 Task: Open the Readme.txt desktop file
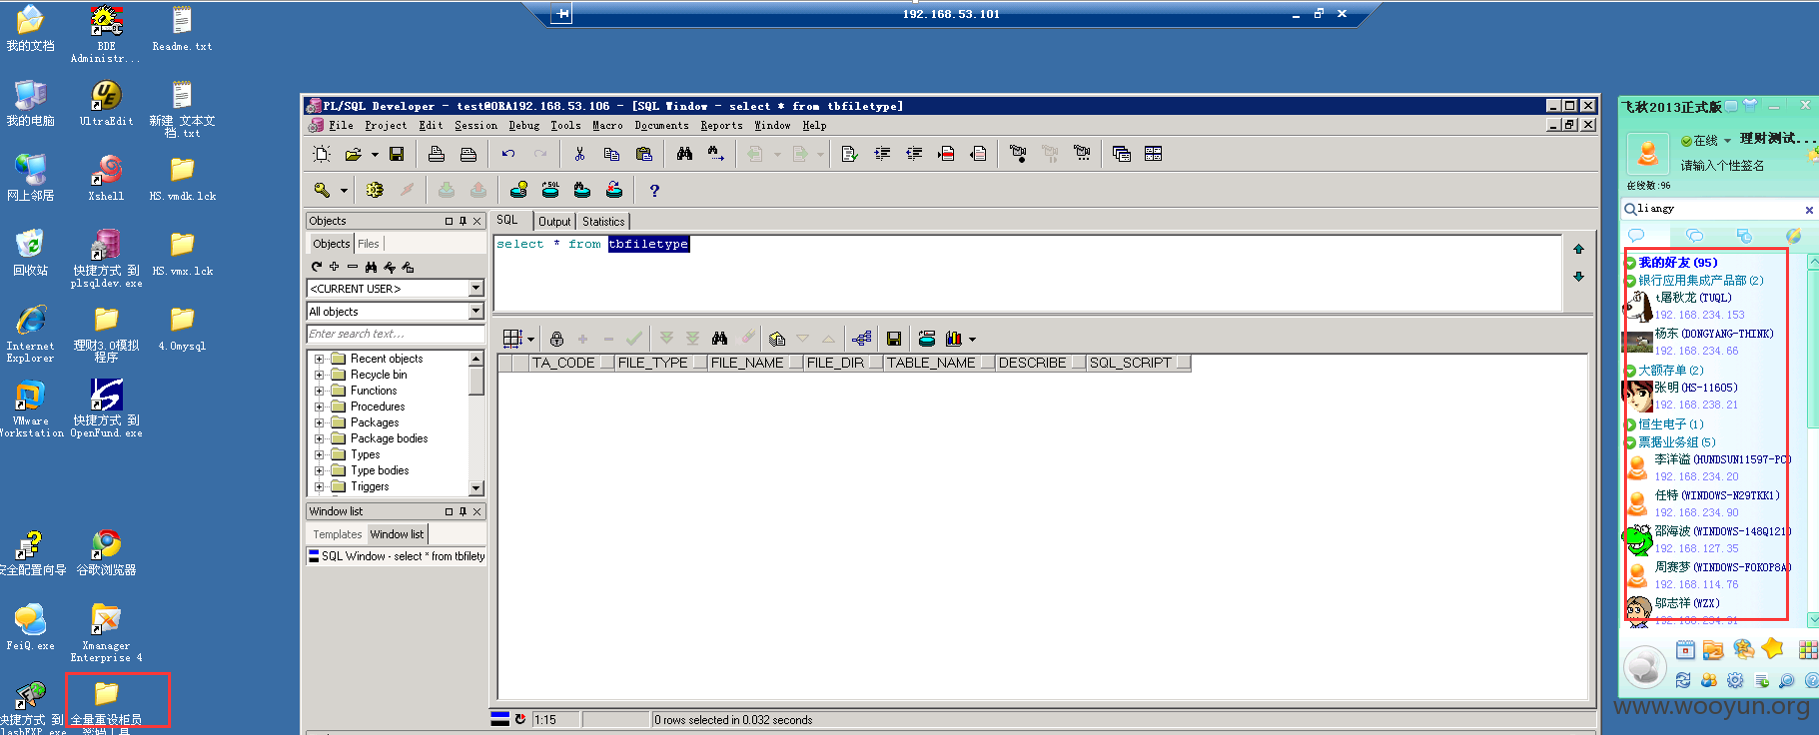coord(182,29)
